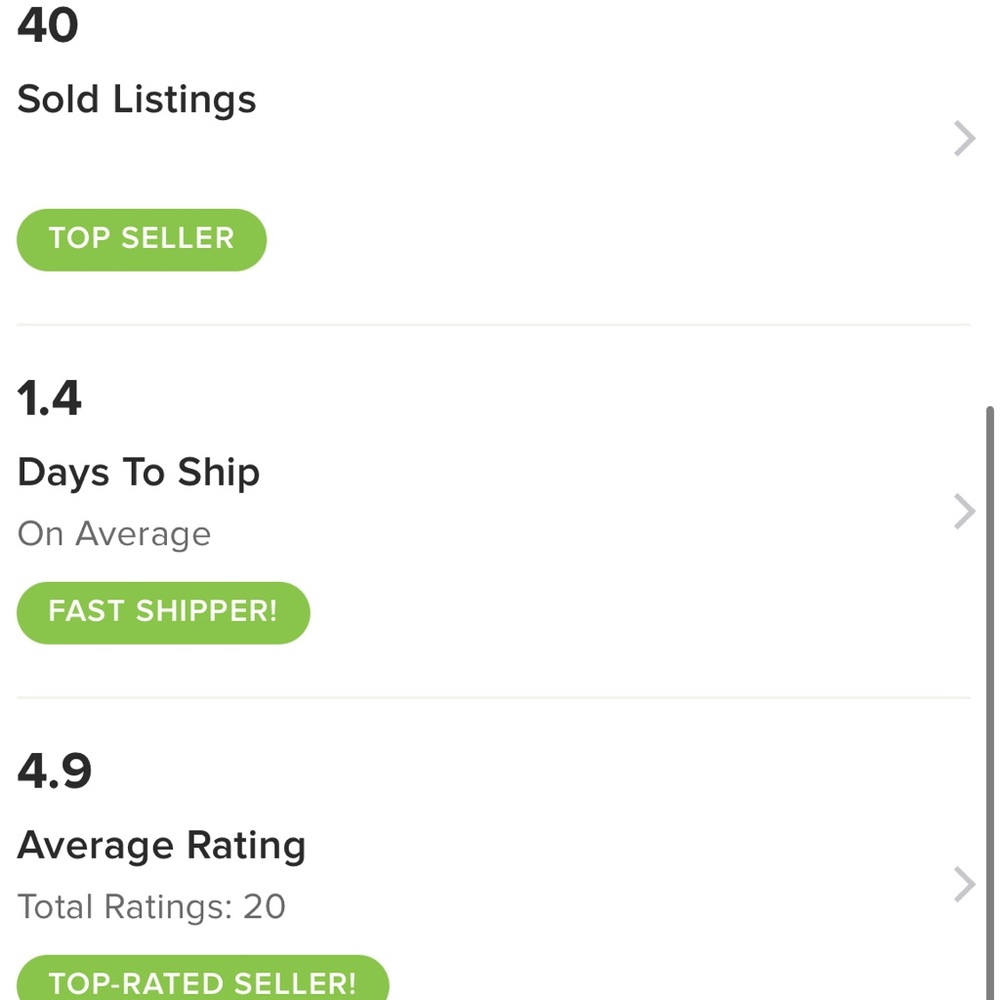Tap the TOP SELLER green badge

coord(141,239)
